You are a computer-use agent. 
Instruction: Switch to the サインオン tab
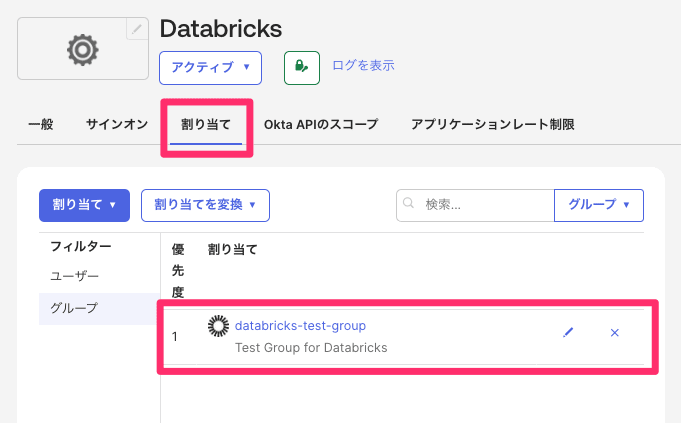[x=117, y=125]
